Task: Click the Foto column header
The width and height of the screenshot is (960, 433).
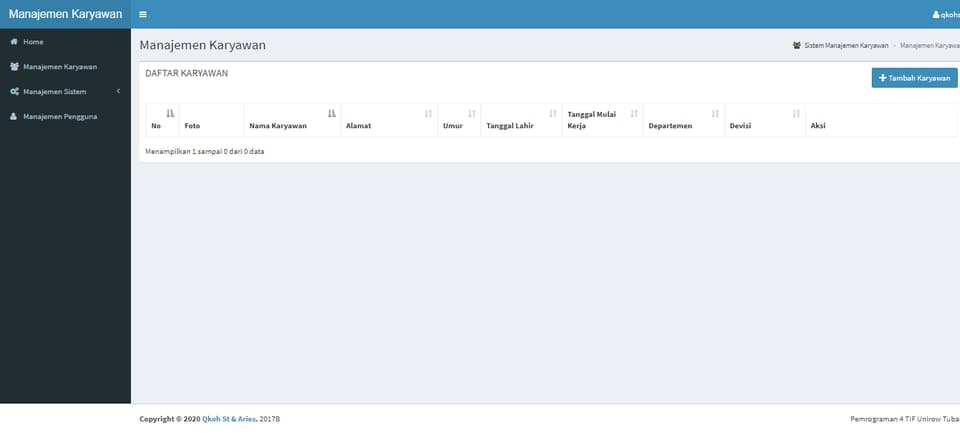Action: point(211,120)
